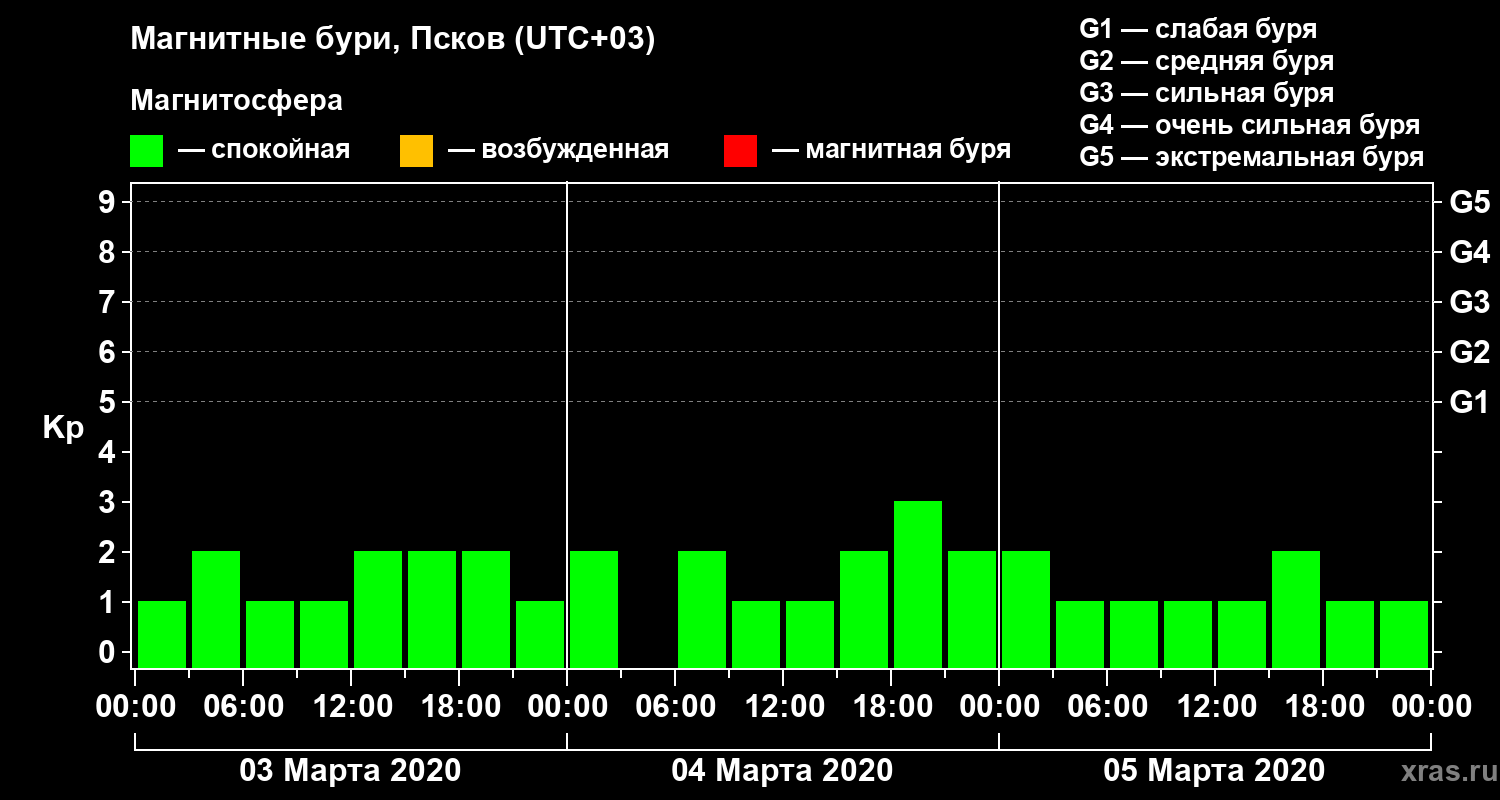The height and width of the screenshot is (800, 1500).
Task: Click the first bar on 03 Марта at 00:00
Action: (162, 634)
